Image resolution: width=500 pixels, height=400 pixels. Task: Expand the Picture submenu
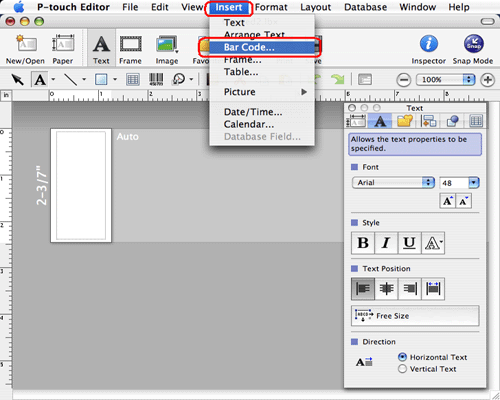262,92
